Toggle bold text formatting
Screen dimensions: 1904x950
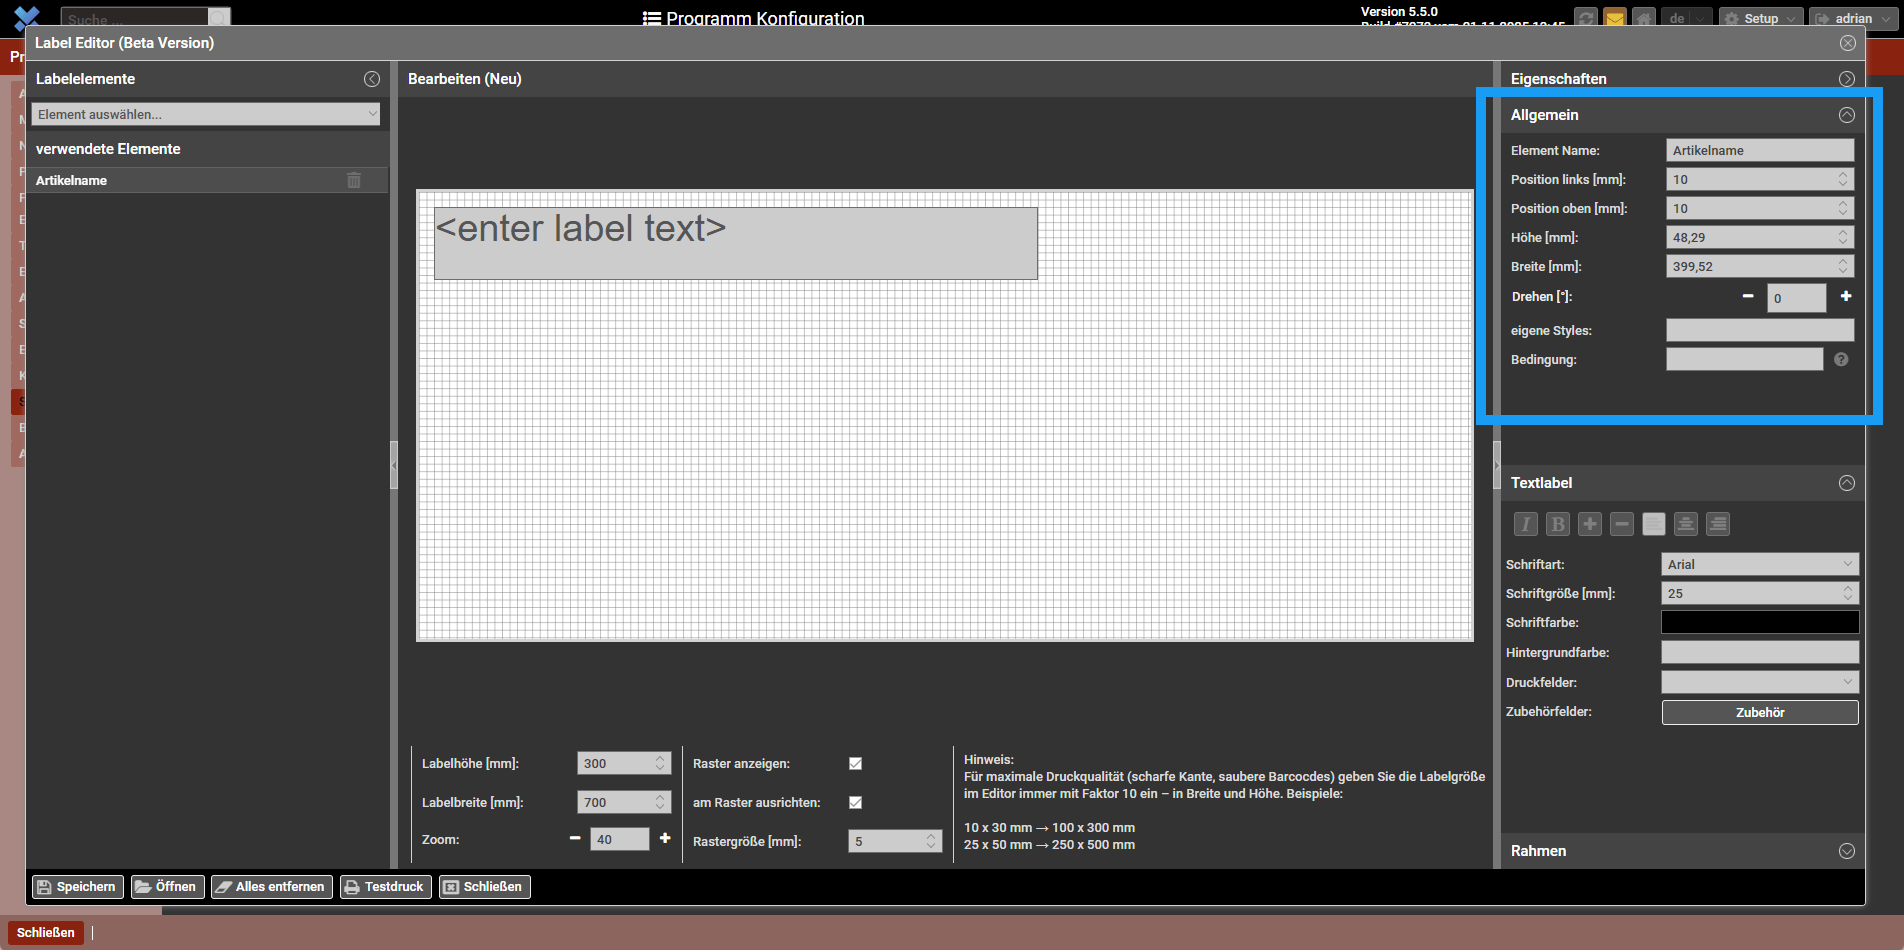[1557, 524]
